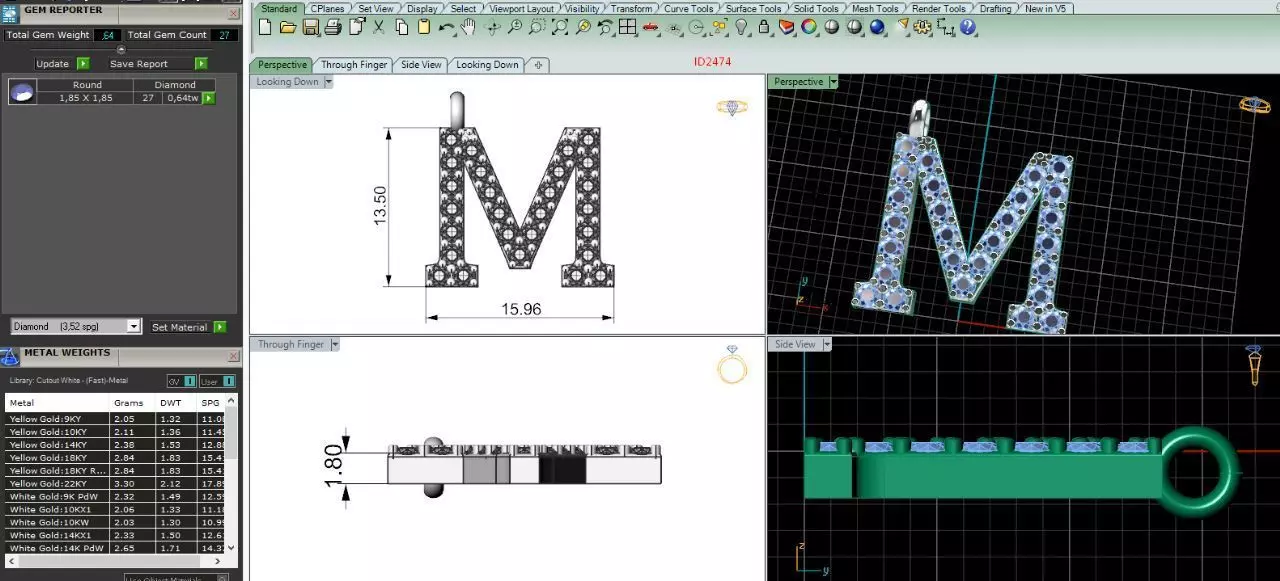The height and width of the screenshot is (581, 1280).
Task: Switch to the CPlanes toolbar tab
Action: (x=327, y=9)
